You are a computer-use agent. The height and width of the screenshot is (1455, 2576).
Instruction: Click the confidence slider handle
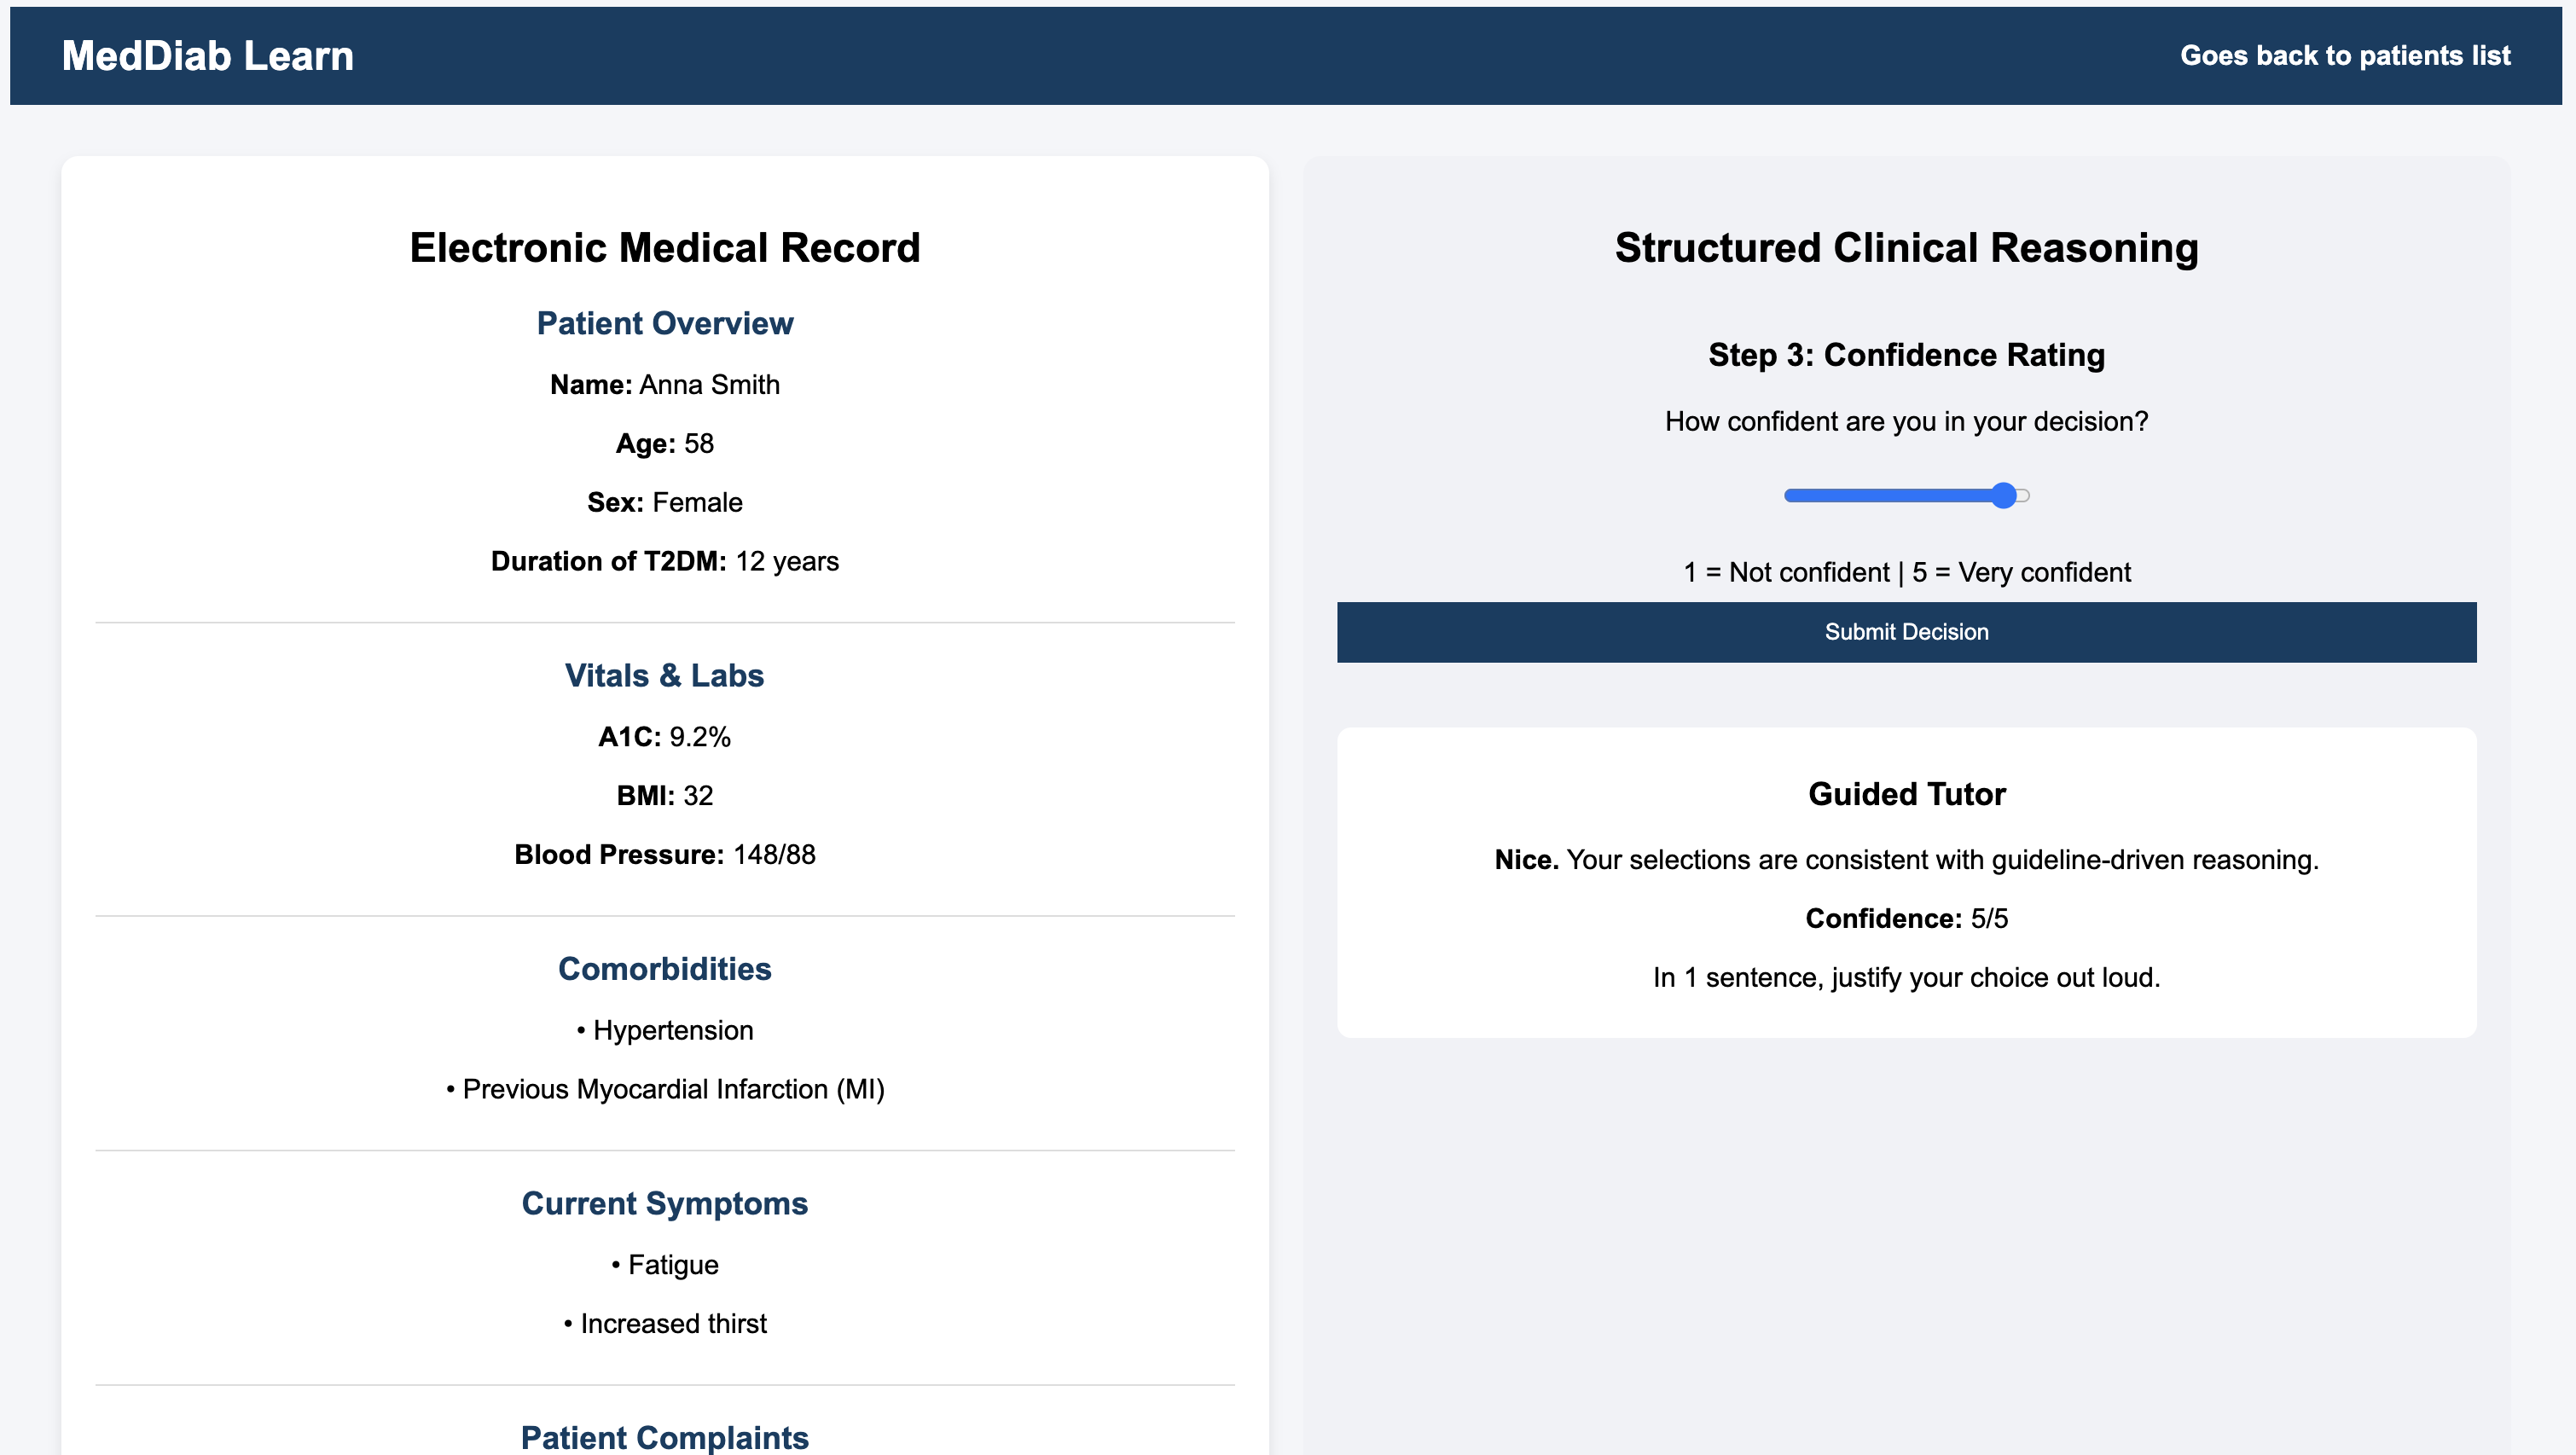coord(2003,496)
